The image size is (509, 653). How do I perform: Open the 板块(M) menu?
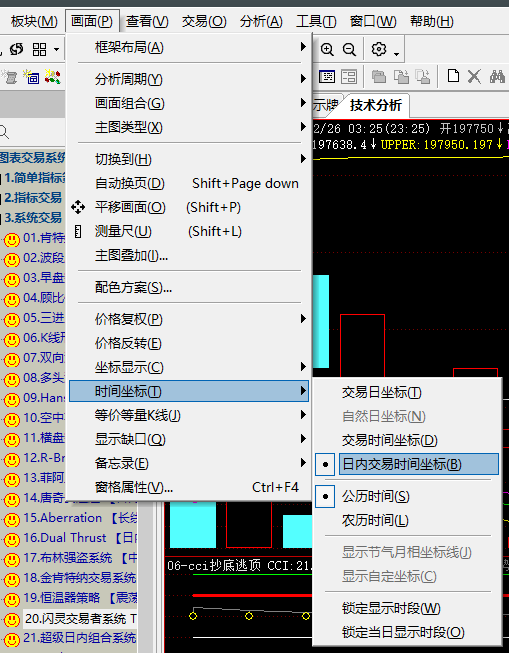click(x=34, y=21)
